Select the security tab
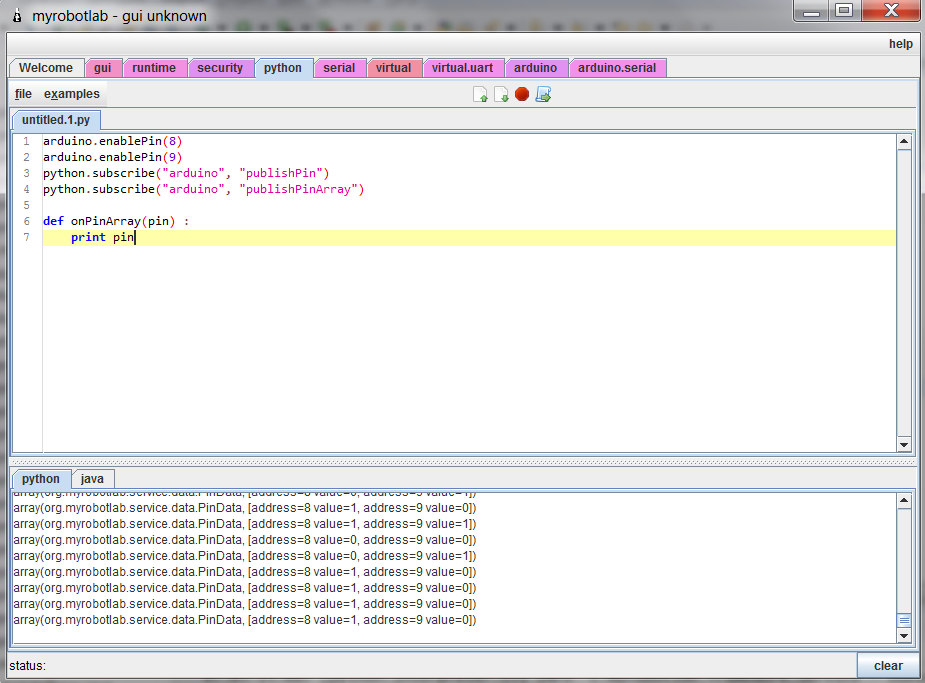Screen dimensions: 925x683 [220, 68]
